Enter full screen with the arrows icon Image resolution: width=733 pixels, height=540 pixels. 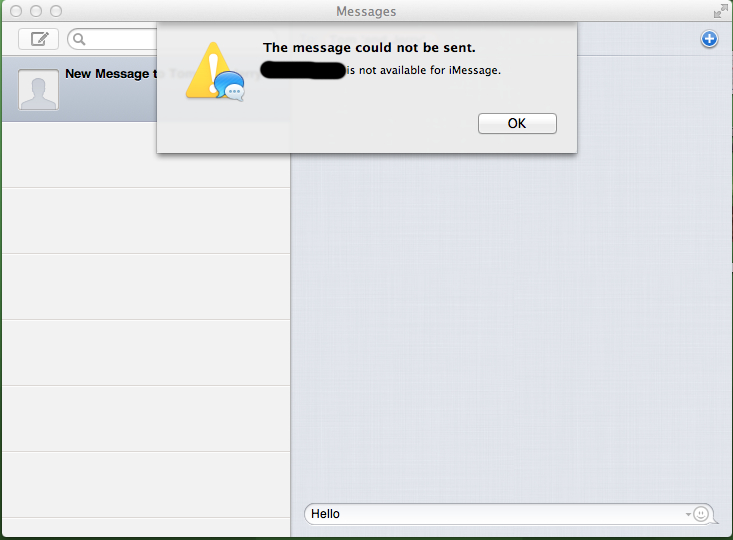pos(720,11)
